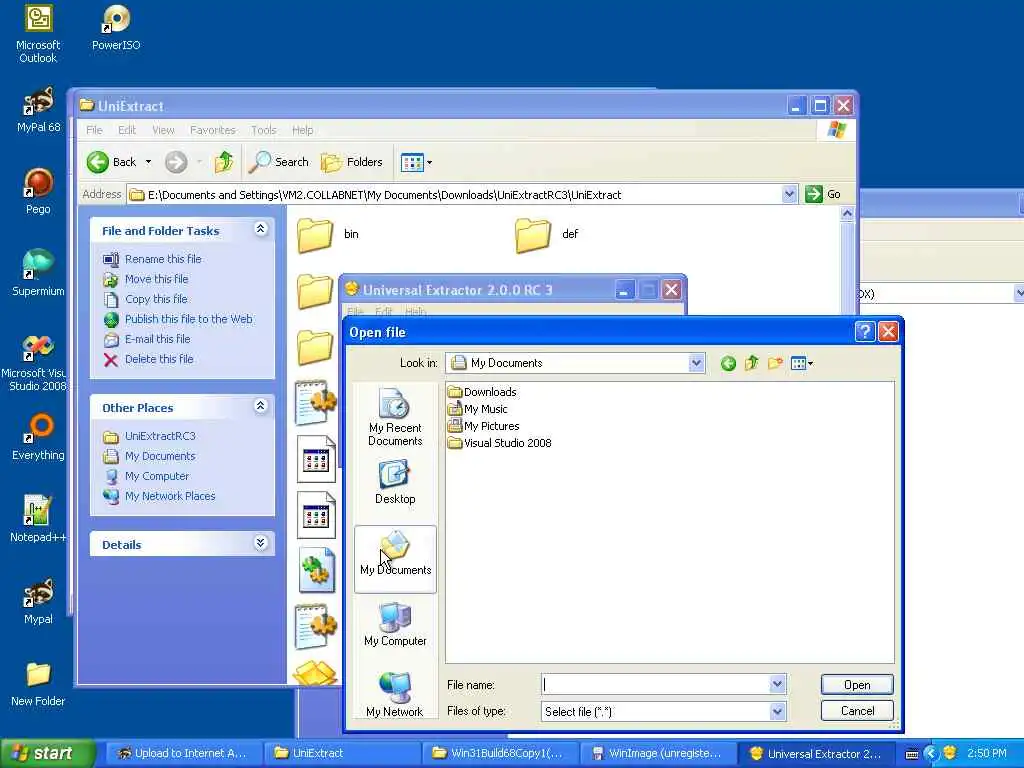
Task: Collapse File and Folder Tasks panel
Action: coord(261,229)
